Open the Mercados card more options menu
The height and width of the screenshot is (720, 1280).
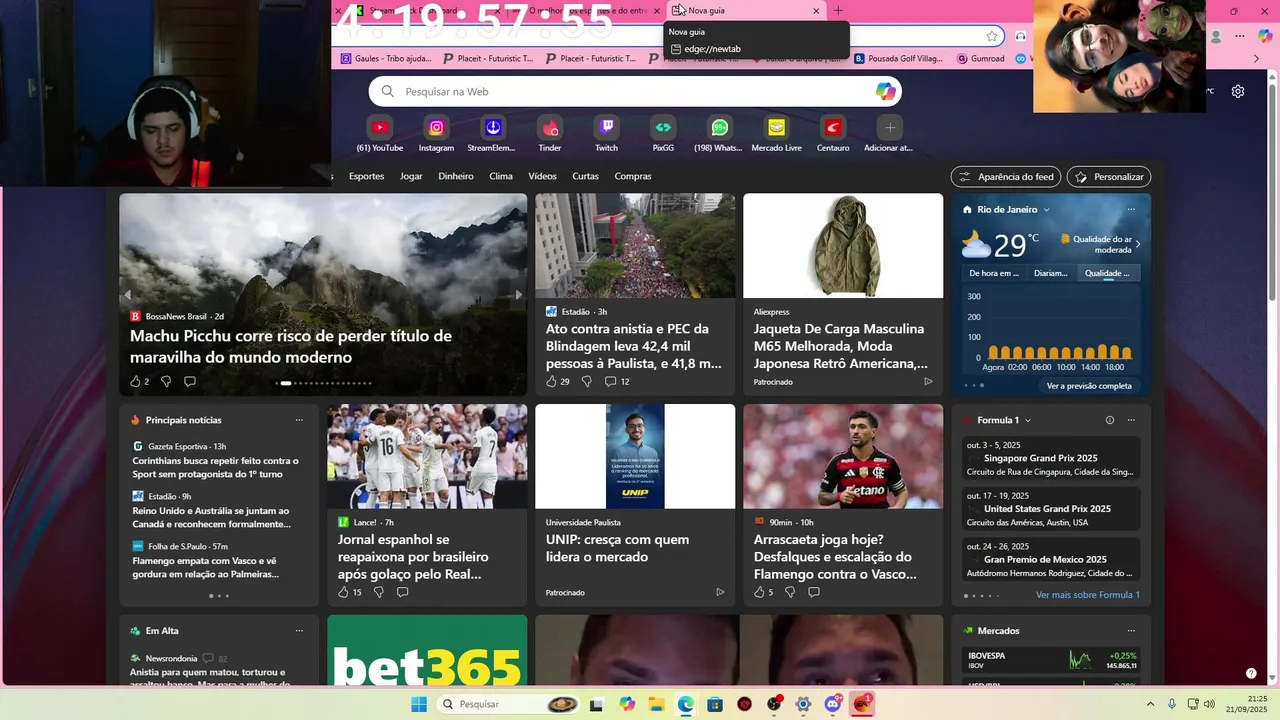[x=1131, y=631]
